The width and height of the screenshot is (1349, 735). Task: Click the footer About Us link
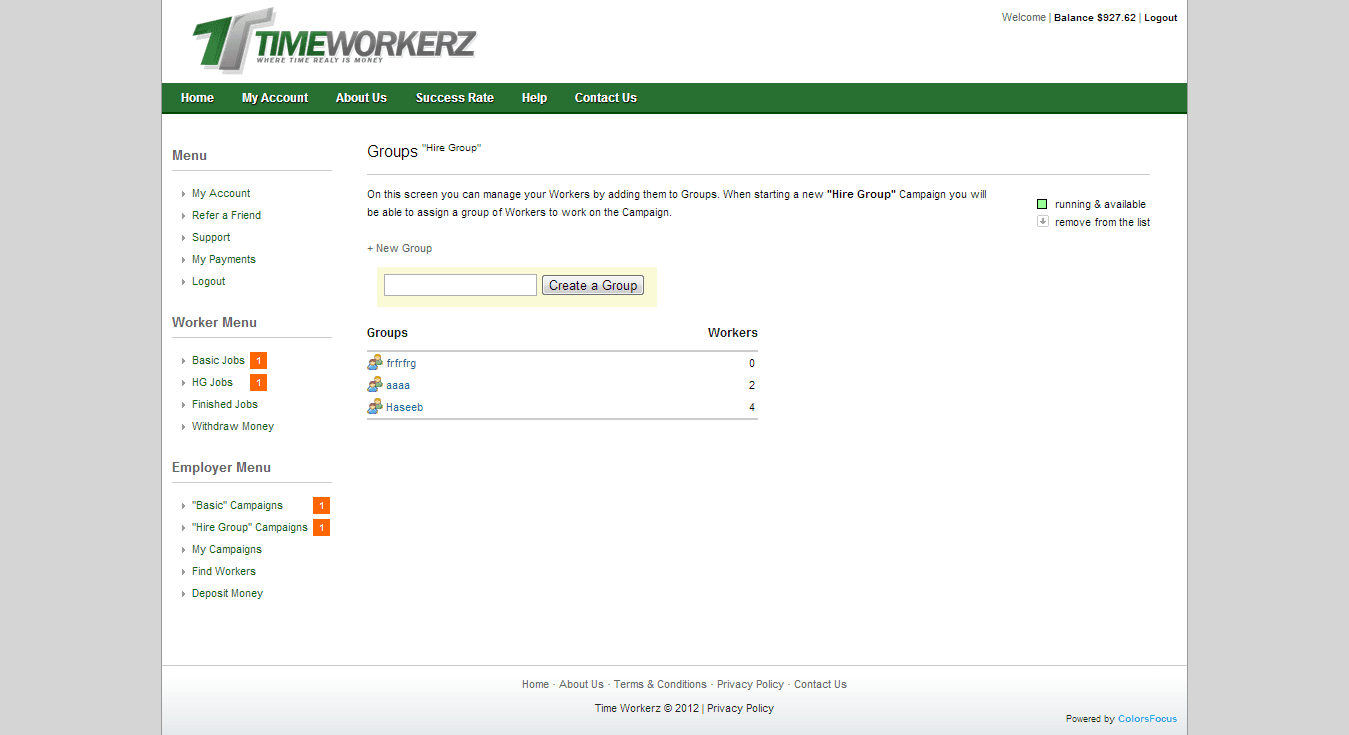[581, 684]
